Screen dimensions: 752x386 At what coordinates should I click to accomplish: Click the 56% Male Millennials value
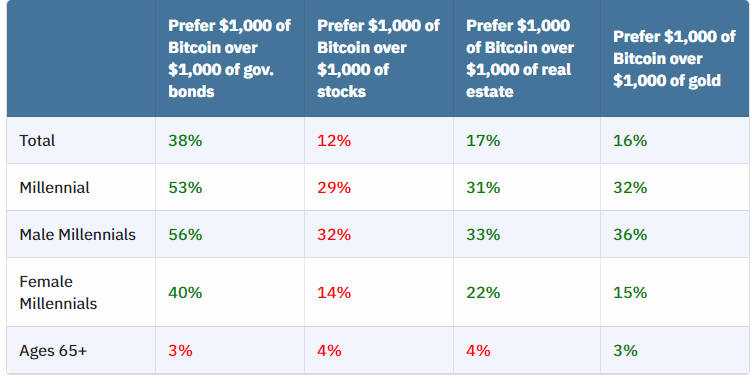[x=185, y=234]
